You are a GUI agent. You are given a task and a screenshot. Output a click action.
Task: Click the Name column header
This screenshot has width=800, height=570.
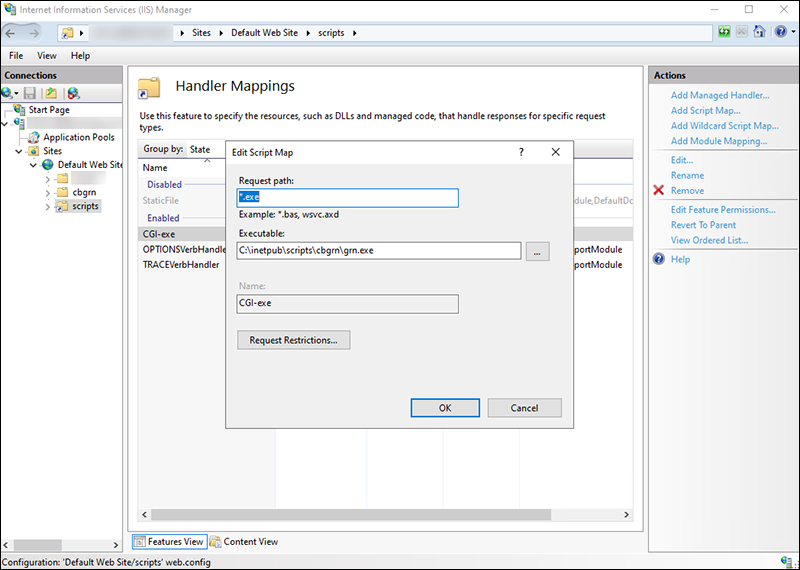[155, 168]
